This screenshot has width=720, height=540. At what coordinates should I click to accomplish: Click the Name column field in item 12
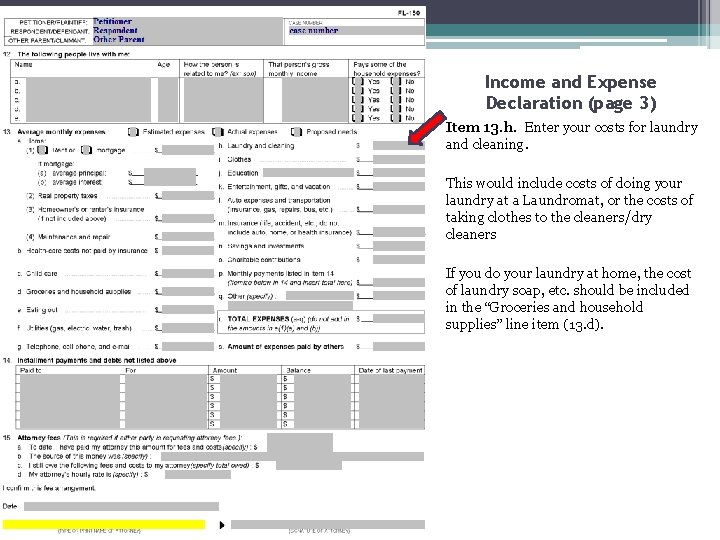(88, 100)
